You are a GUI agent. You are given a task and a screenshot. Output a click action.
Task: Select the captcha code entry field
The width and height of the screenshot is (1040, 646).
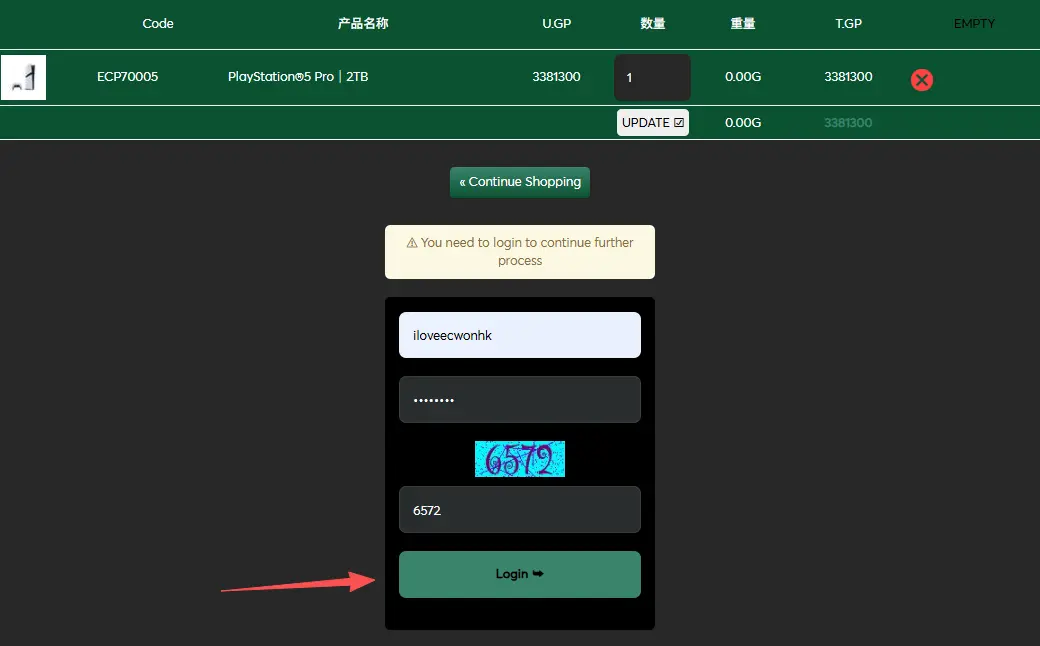coord(520,510)
